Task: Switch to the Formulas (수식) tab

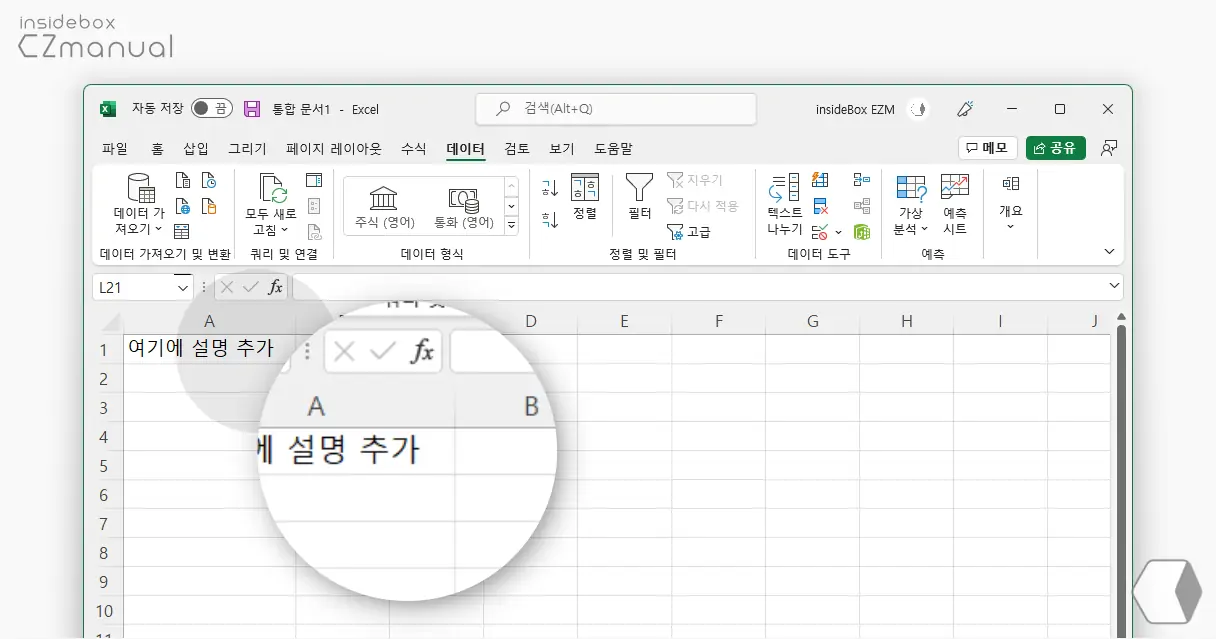Action: [x=413, y=148]
